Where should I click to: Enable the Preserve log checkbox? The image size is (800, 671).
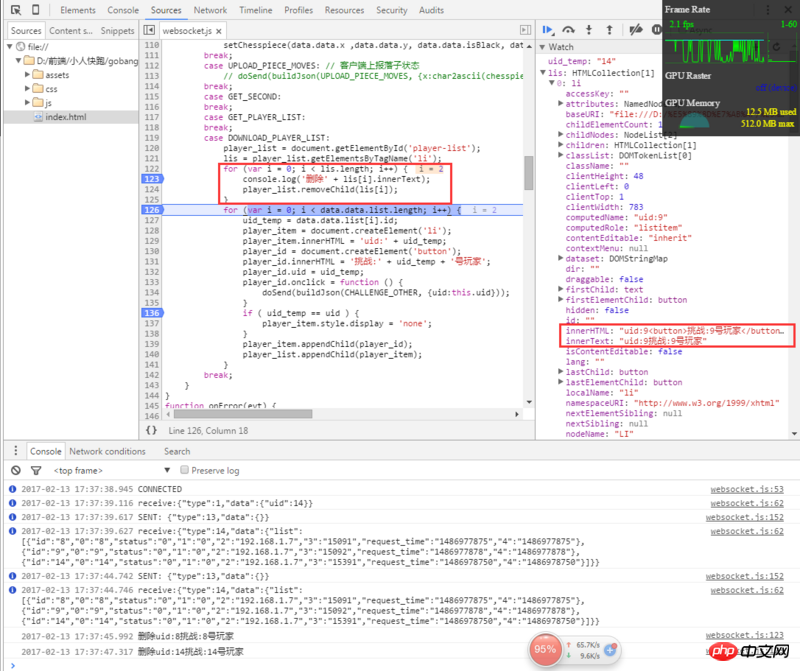(183, 470)
